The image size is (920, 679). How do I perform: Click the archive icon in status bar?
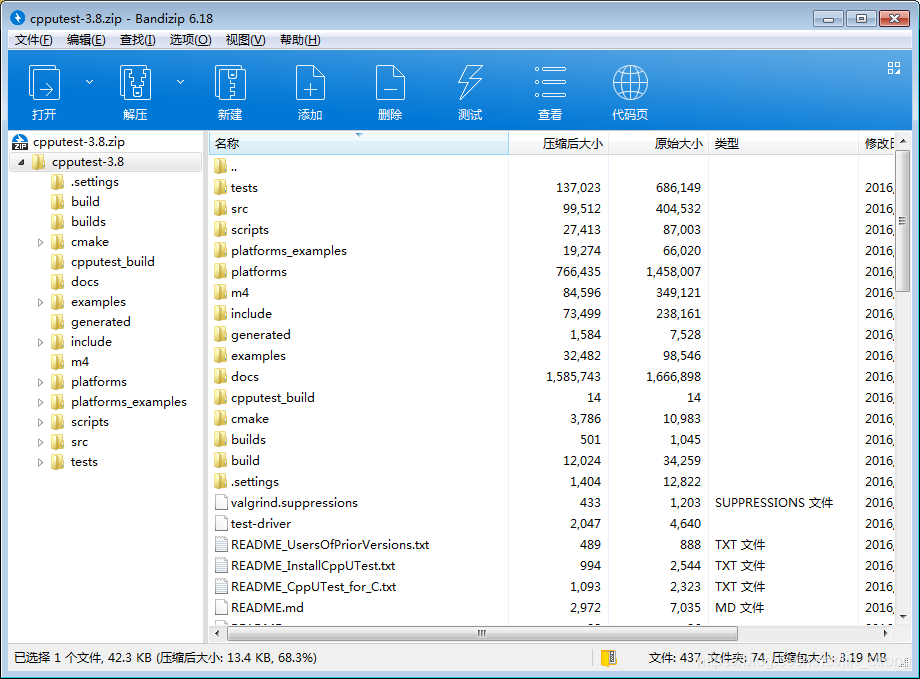click(609, 658)
